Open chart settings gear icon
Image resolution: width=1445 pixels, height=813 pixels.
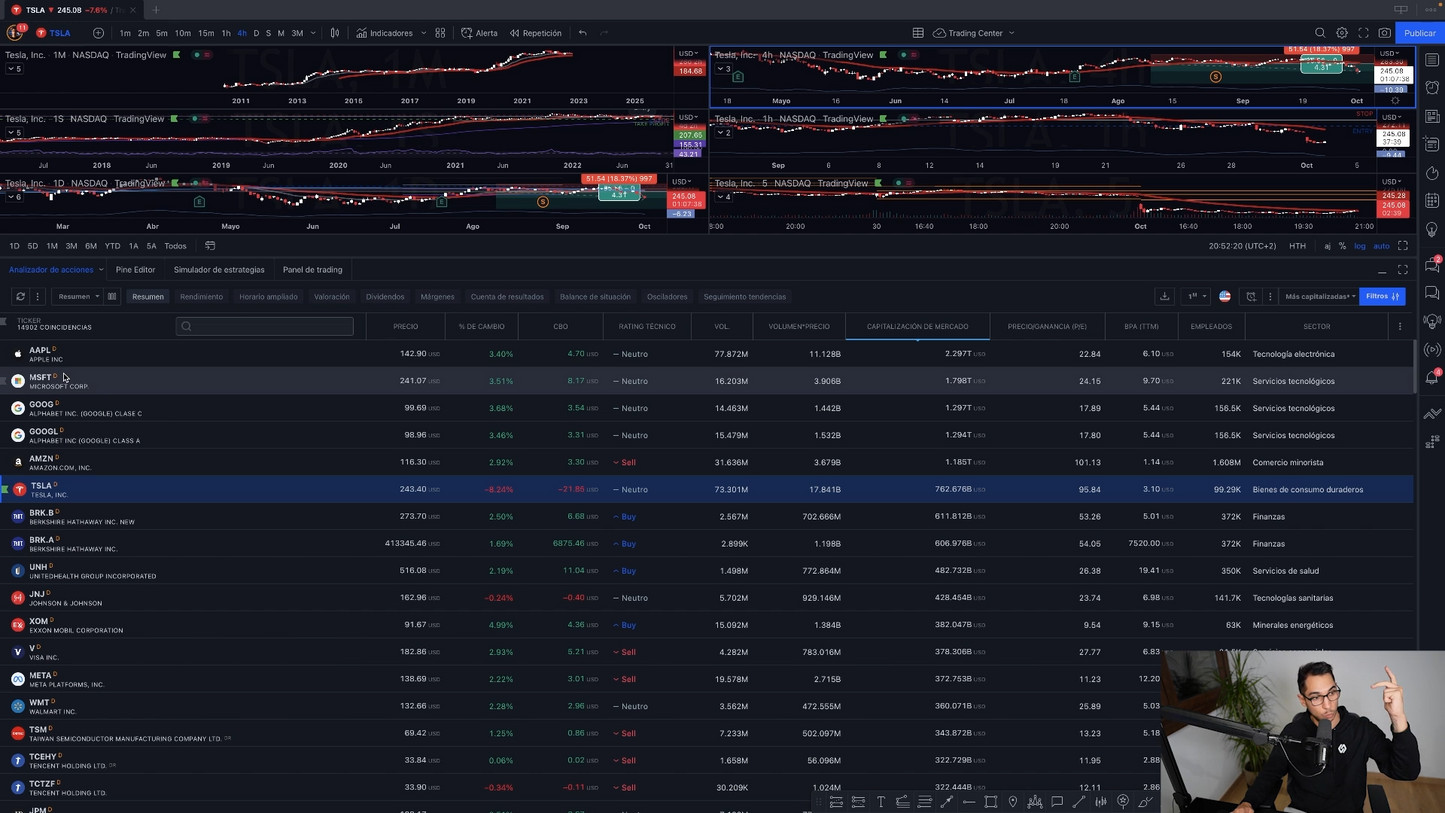[x=1342, y=33]
